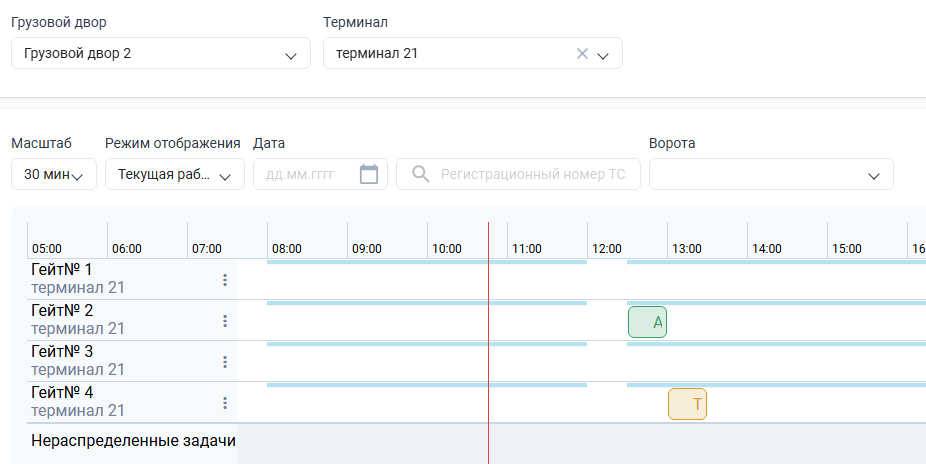Click the 13:00 timeline header
The width and height of the screenshot is (926, 464).
pos(687,249)
